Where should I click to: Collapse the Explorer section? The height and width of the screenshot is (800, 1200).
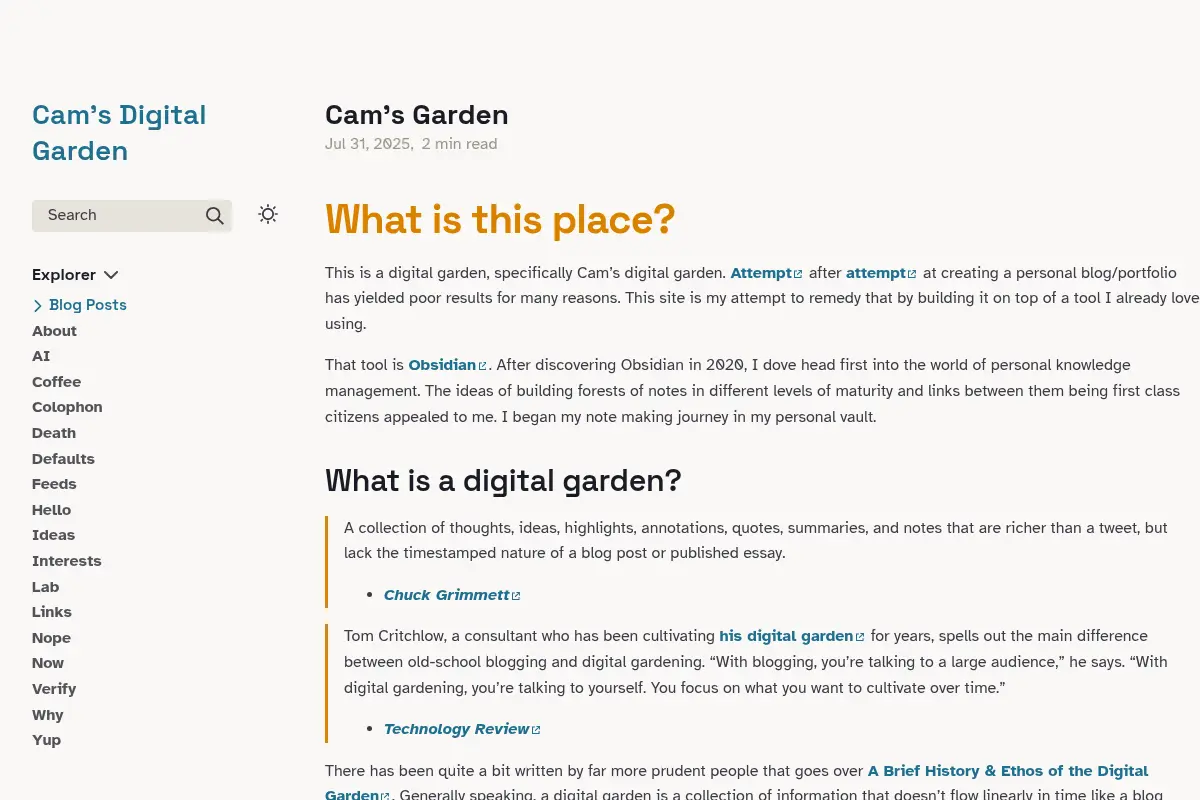click(x=75, y=275)
